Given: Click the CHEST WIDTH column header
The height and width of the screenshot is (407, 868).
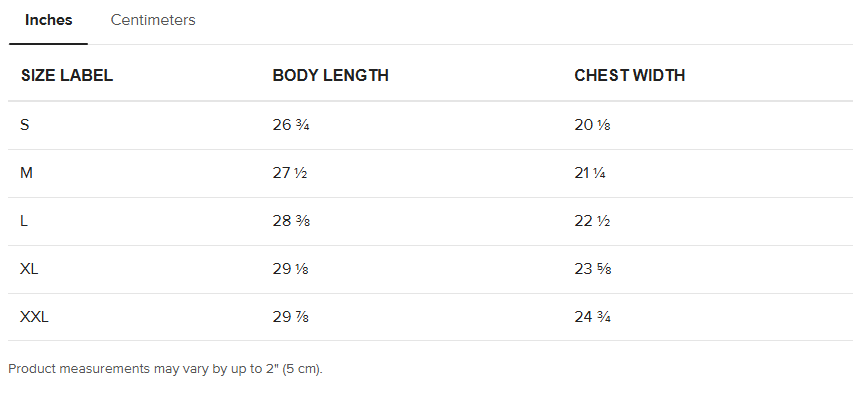Looking at the screenshot, I should tap(629, 76).
